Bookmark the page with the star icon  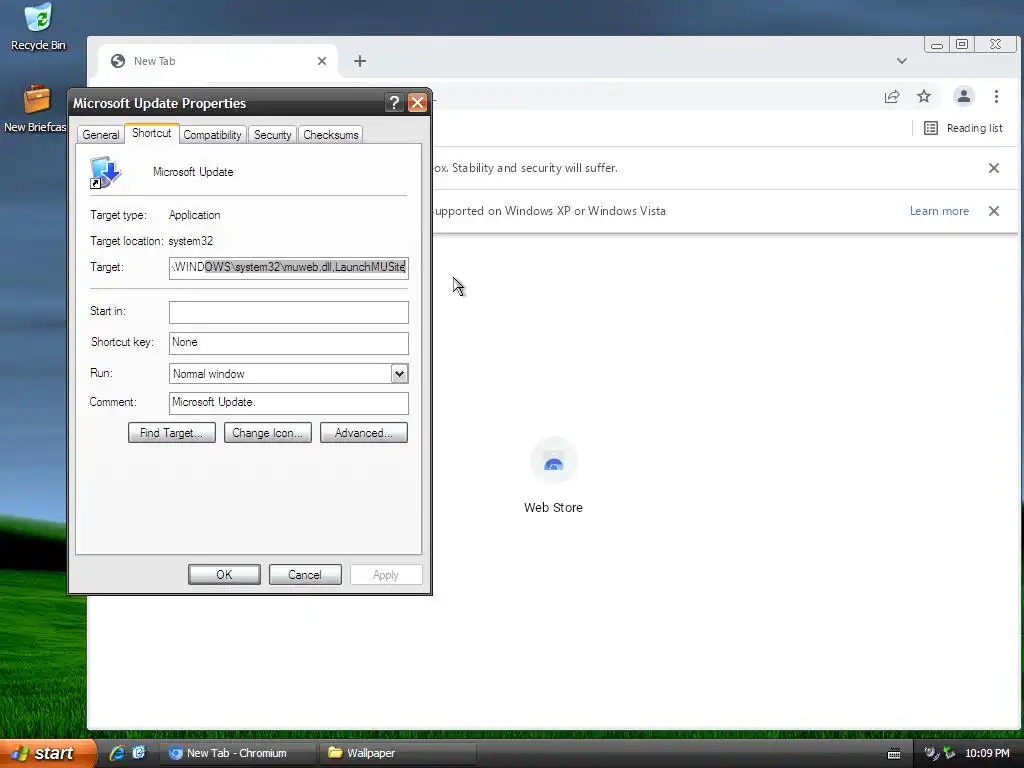pos(923,97)
